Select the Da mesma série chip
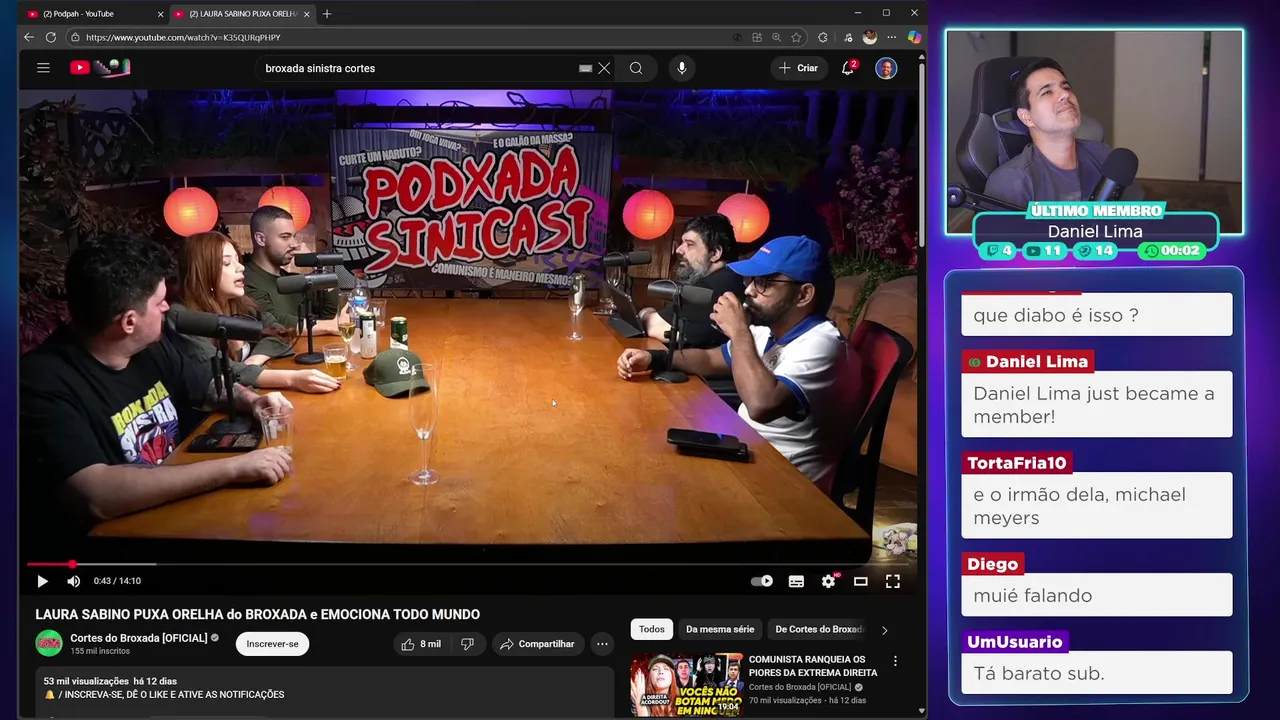 pos(720,629)
